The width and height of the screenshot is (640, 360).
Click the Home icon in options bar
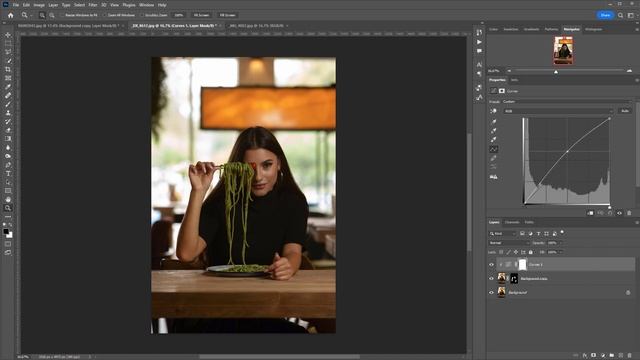pos(11,15)
